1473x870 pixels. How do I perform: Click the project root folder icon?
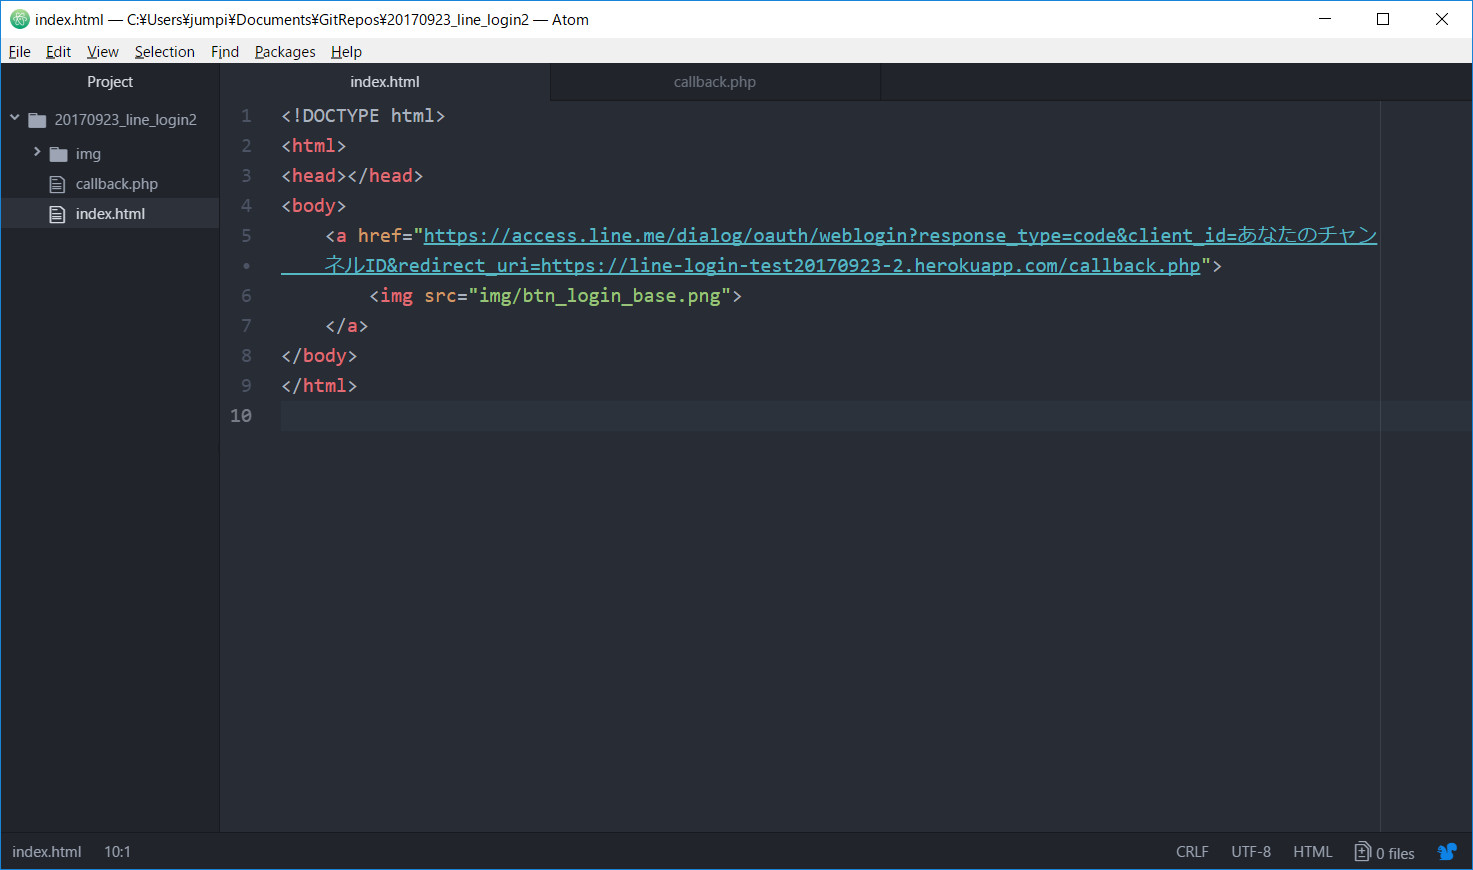pos(38,120)
